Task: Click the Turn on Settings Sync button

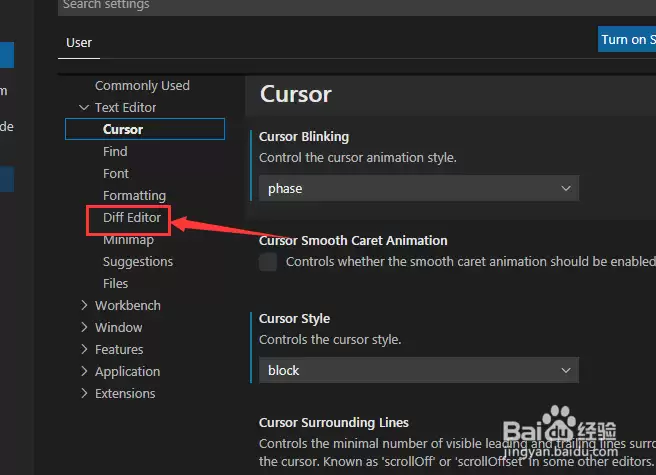Action: coord(627,39)
